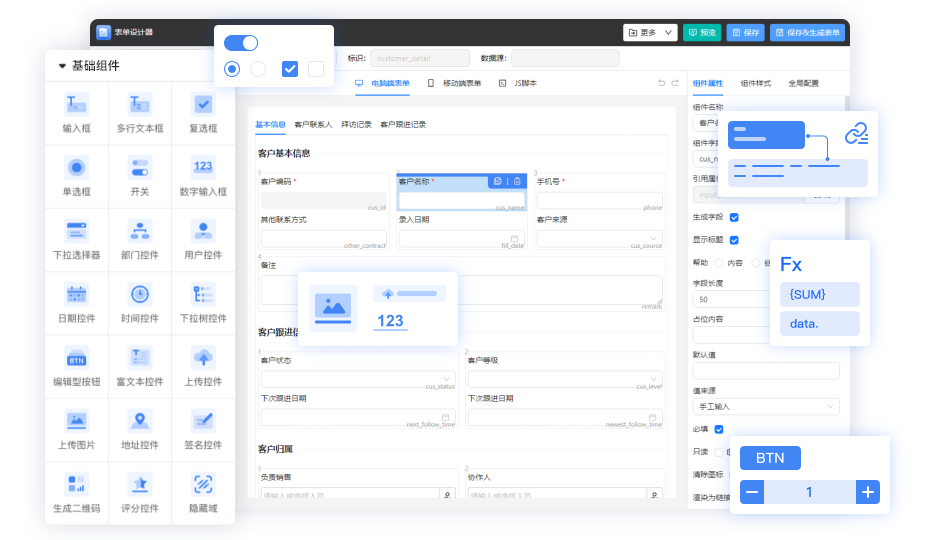Viewport: 940px width, 540px height.
Task: Select the 内容 radio option under 帮助
Action: point(719,263)
